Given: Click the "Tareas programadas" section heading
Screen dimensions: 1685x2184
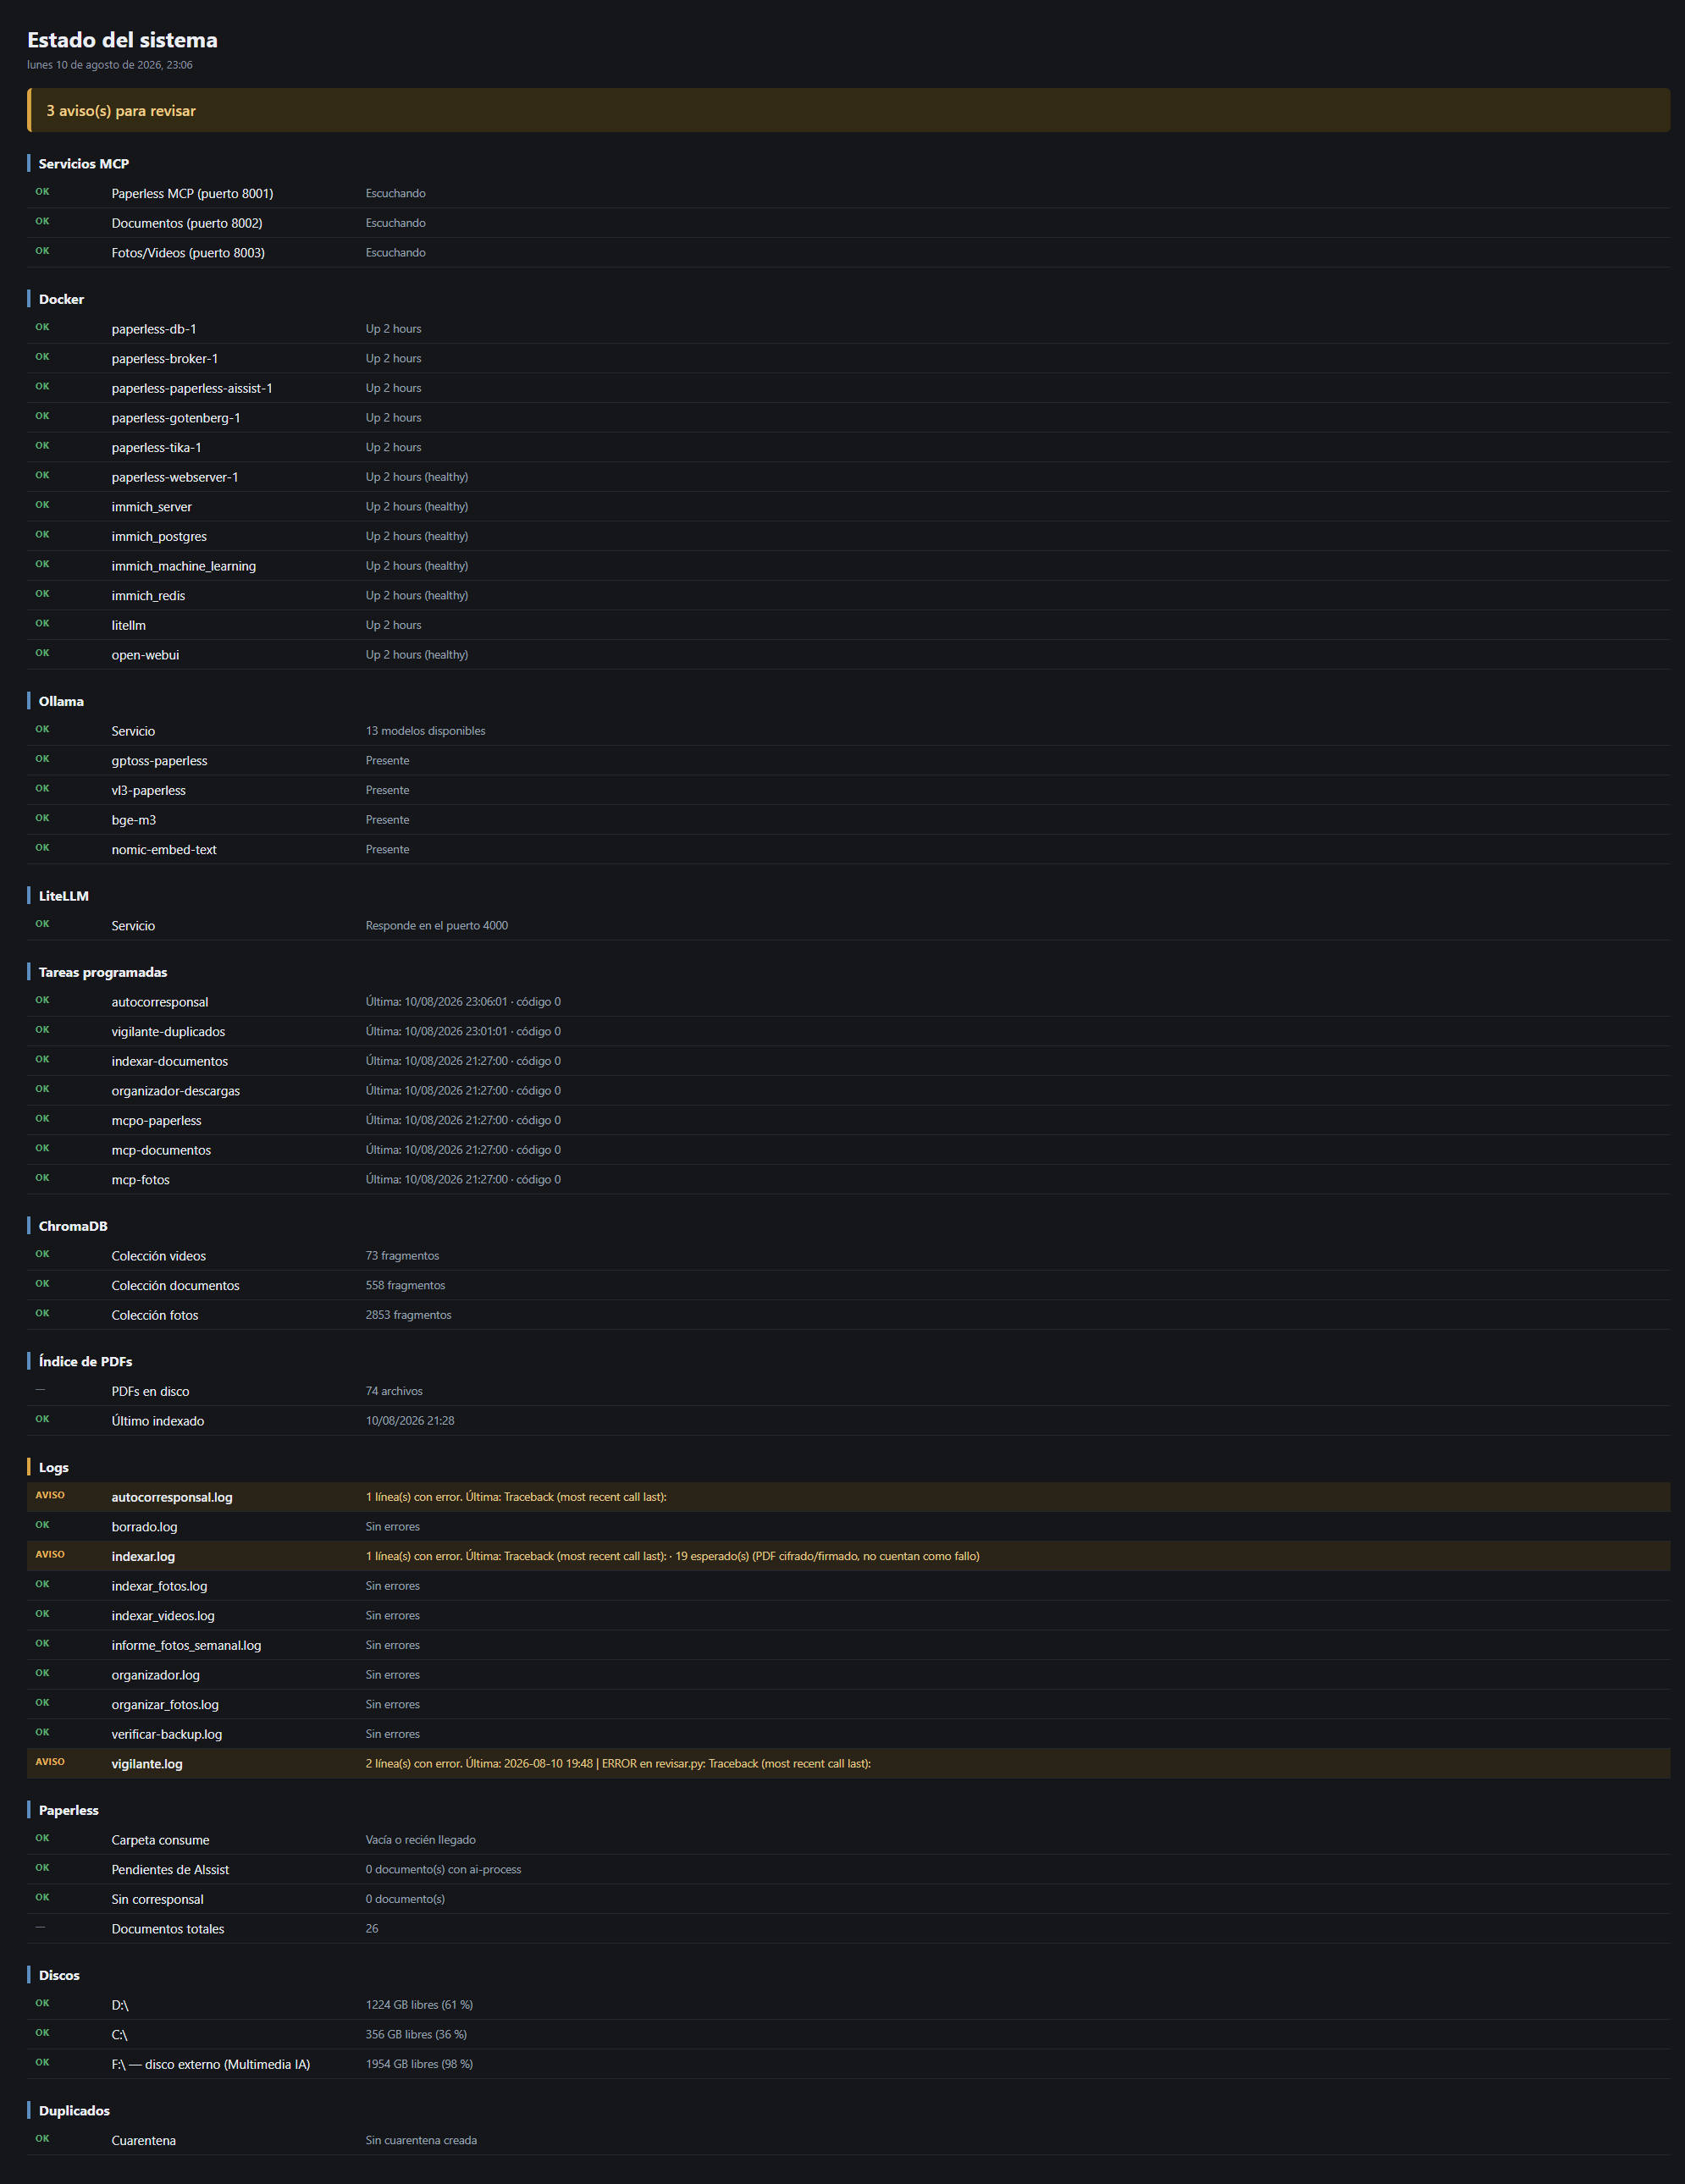Looking at the screenshot, I should click(x=103, y=972).
